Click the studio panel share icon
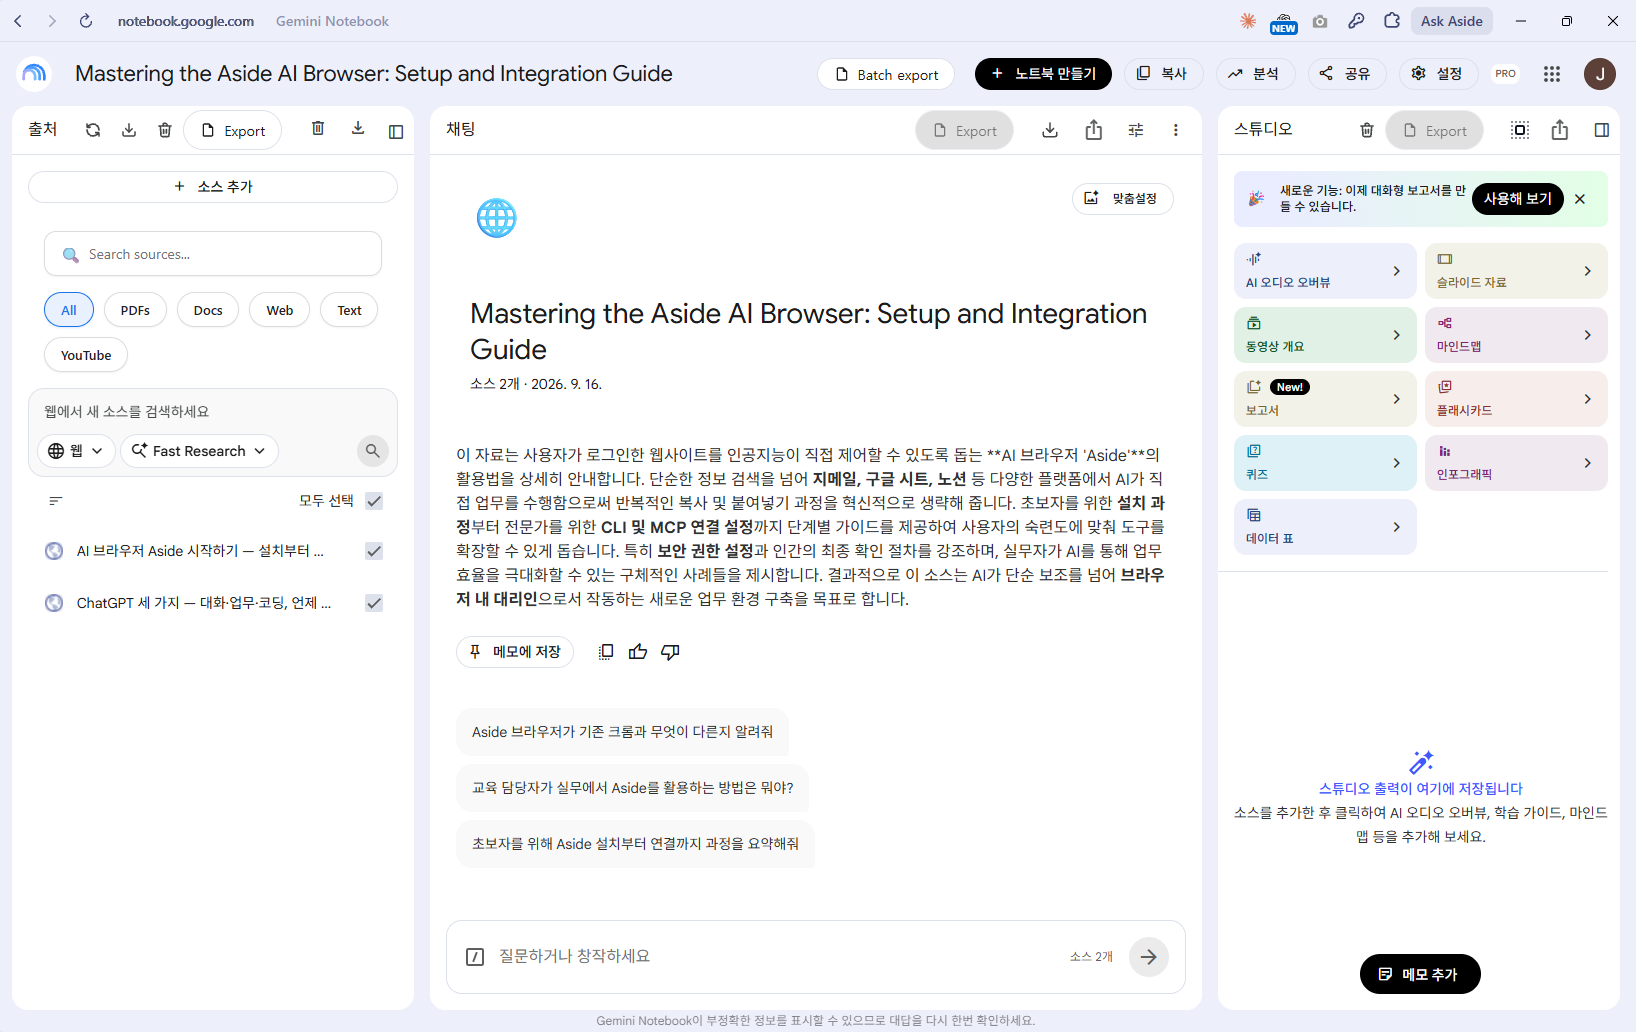This screenshot has width=1636, height=1032. click(1560, 130)
